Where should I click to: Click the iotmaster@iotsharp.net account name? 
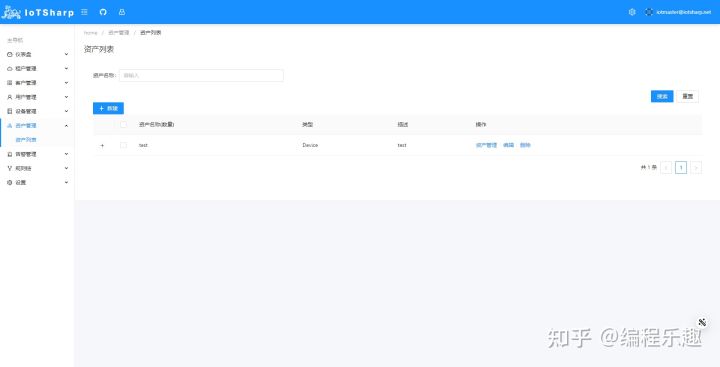683,12
